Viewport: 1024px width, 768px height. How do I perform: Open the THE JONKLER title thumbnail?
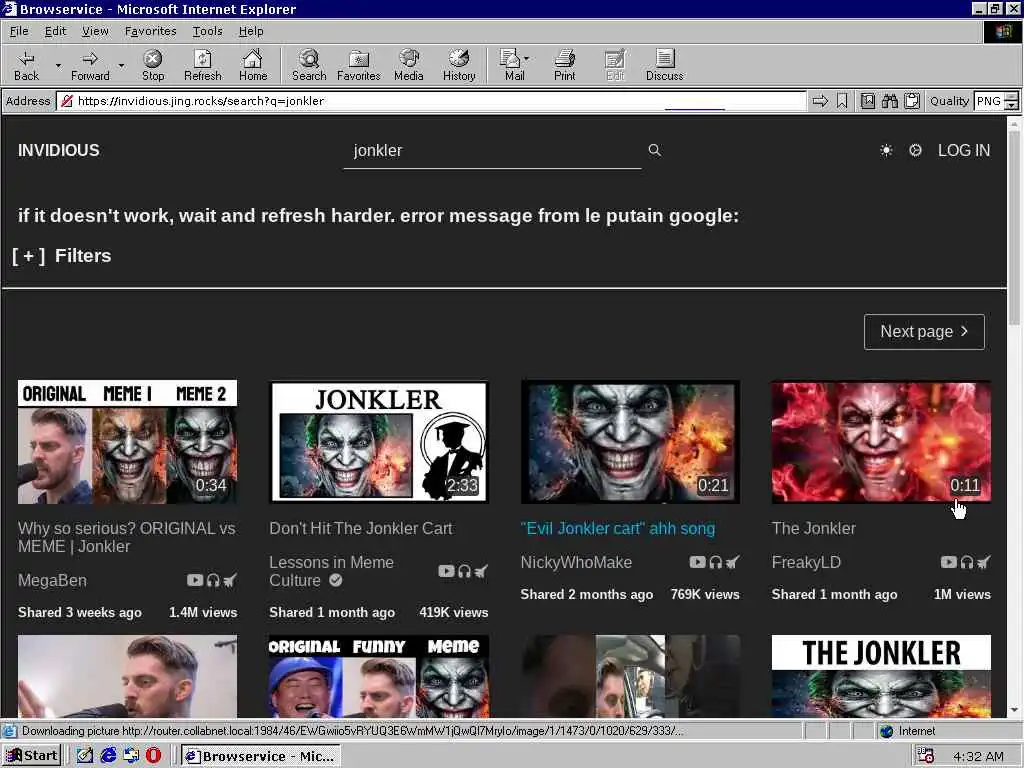pyautogui.click(x=881, y=676)
